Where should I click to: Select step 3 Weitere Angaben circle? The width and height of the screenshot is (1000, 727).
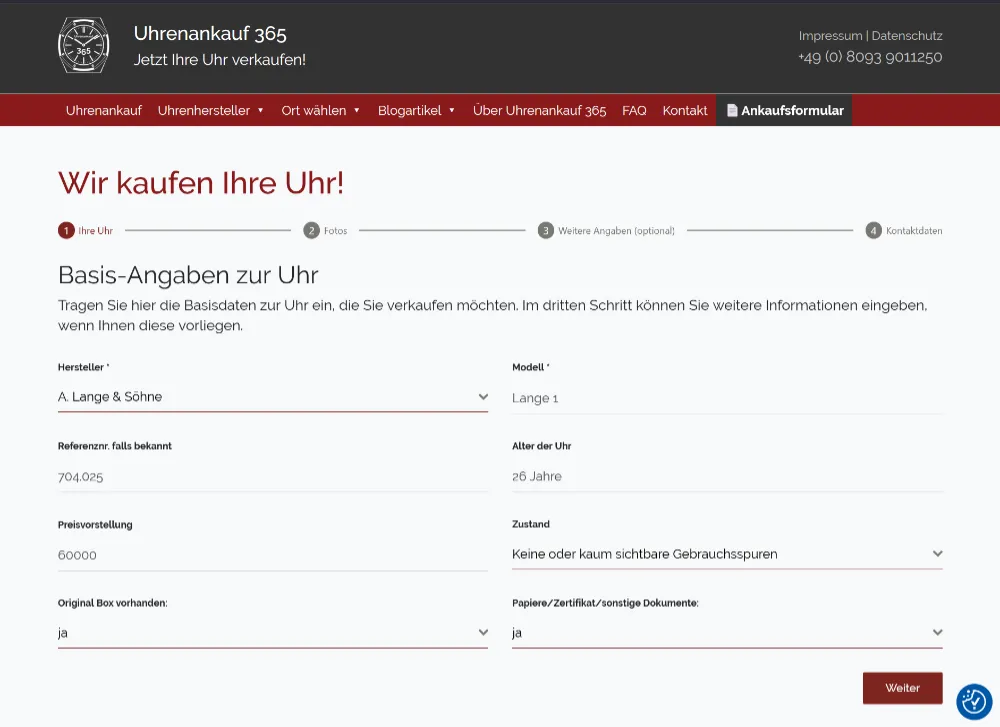(x=546, y=231)
